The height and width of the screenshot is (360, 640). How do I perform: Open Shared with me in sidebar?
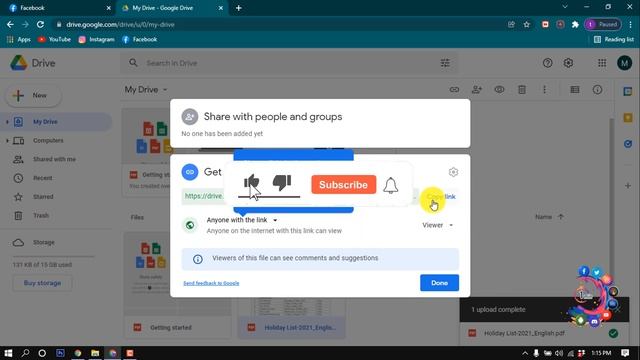coord(54,159)
